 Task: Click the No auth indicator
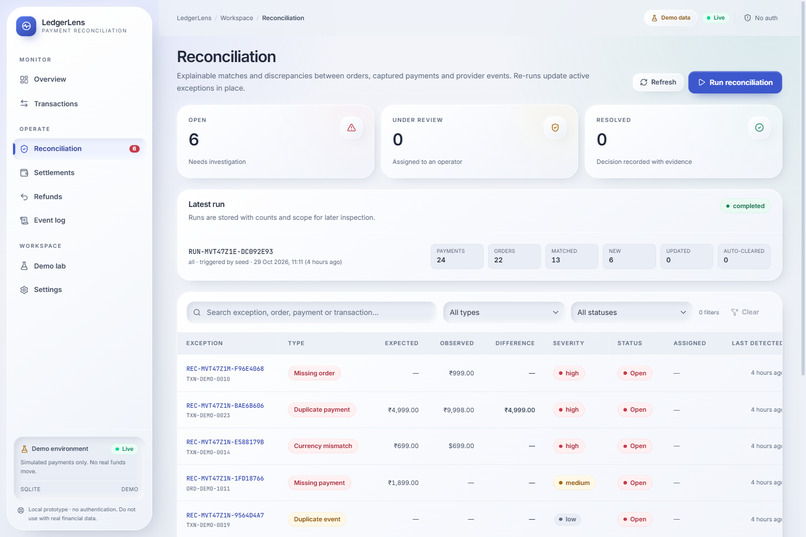(761, 18)
